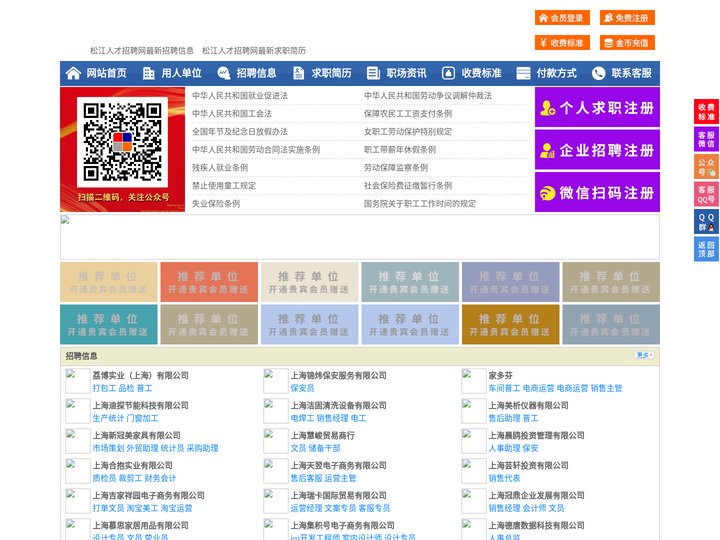Click the orange 收费标准 button at top

(562, 43)
